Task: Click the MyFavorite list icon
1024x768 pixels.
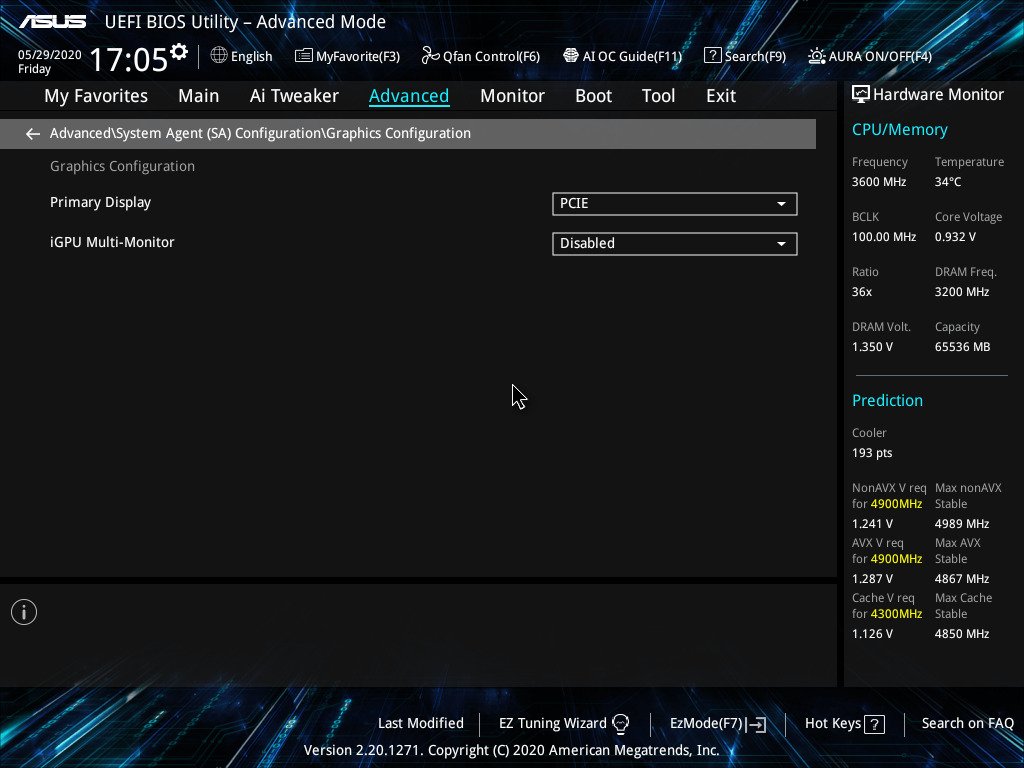Action: coord(304,56)
